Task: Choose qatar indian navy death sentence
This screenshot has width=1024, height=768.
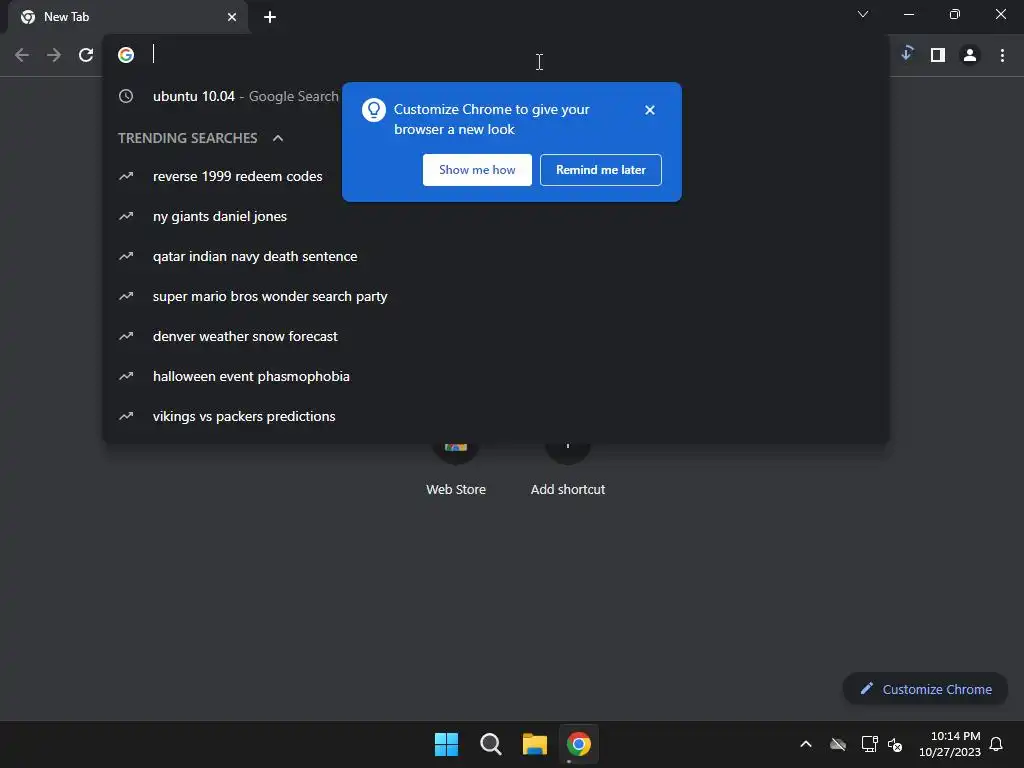Action: click(x=496, y=256)
